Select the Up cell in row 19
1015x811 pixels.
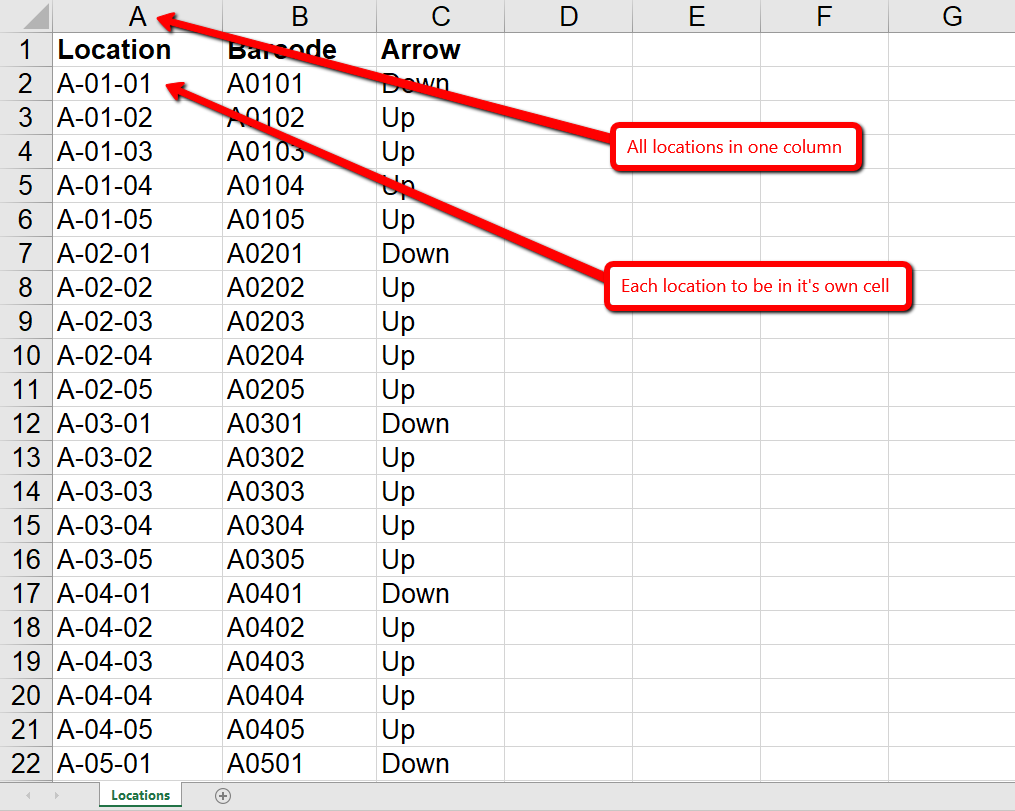coord(440,661)
